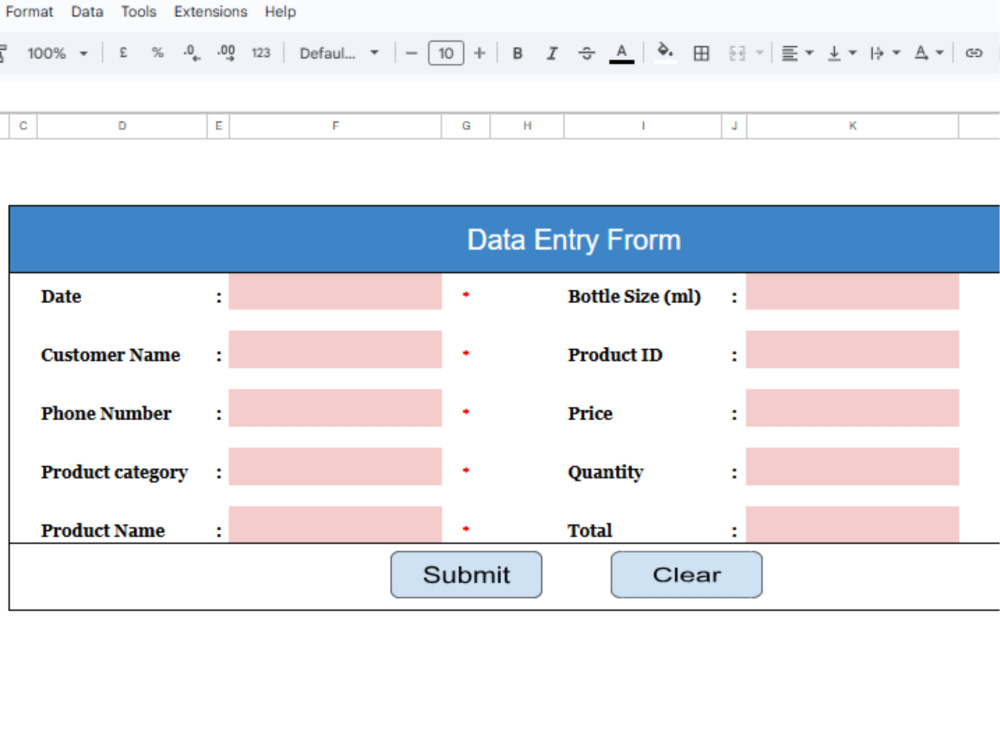Open the Data menu
The image size is (1000, 750).
click(87, 11)
